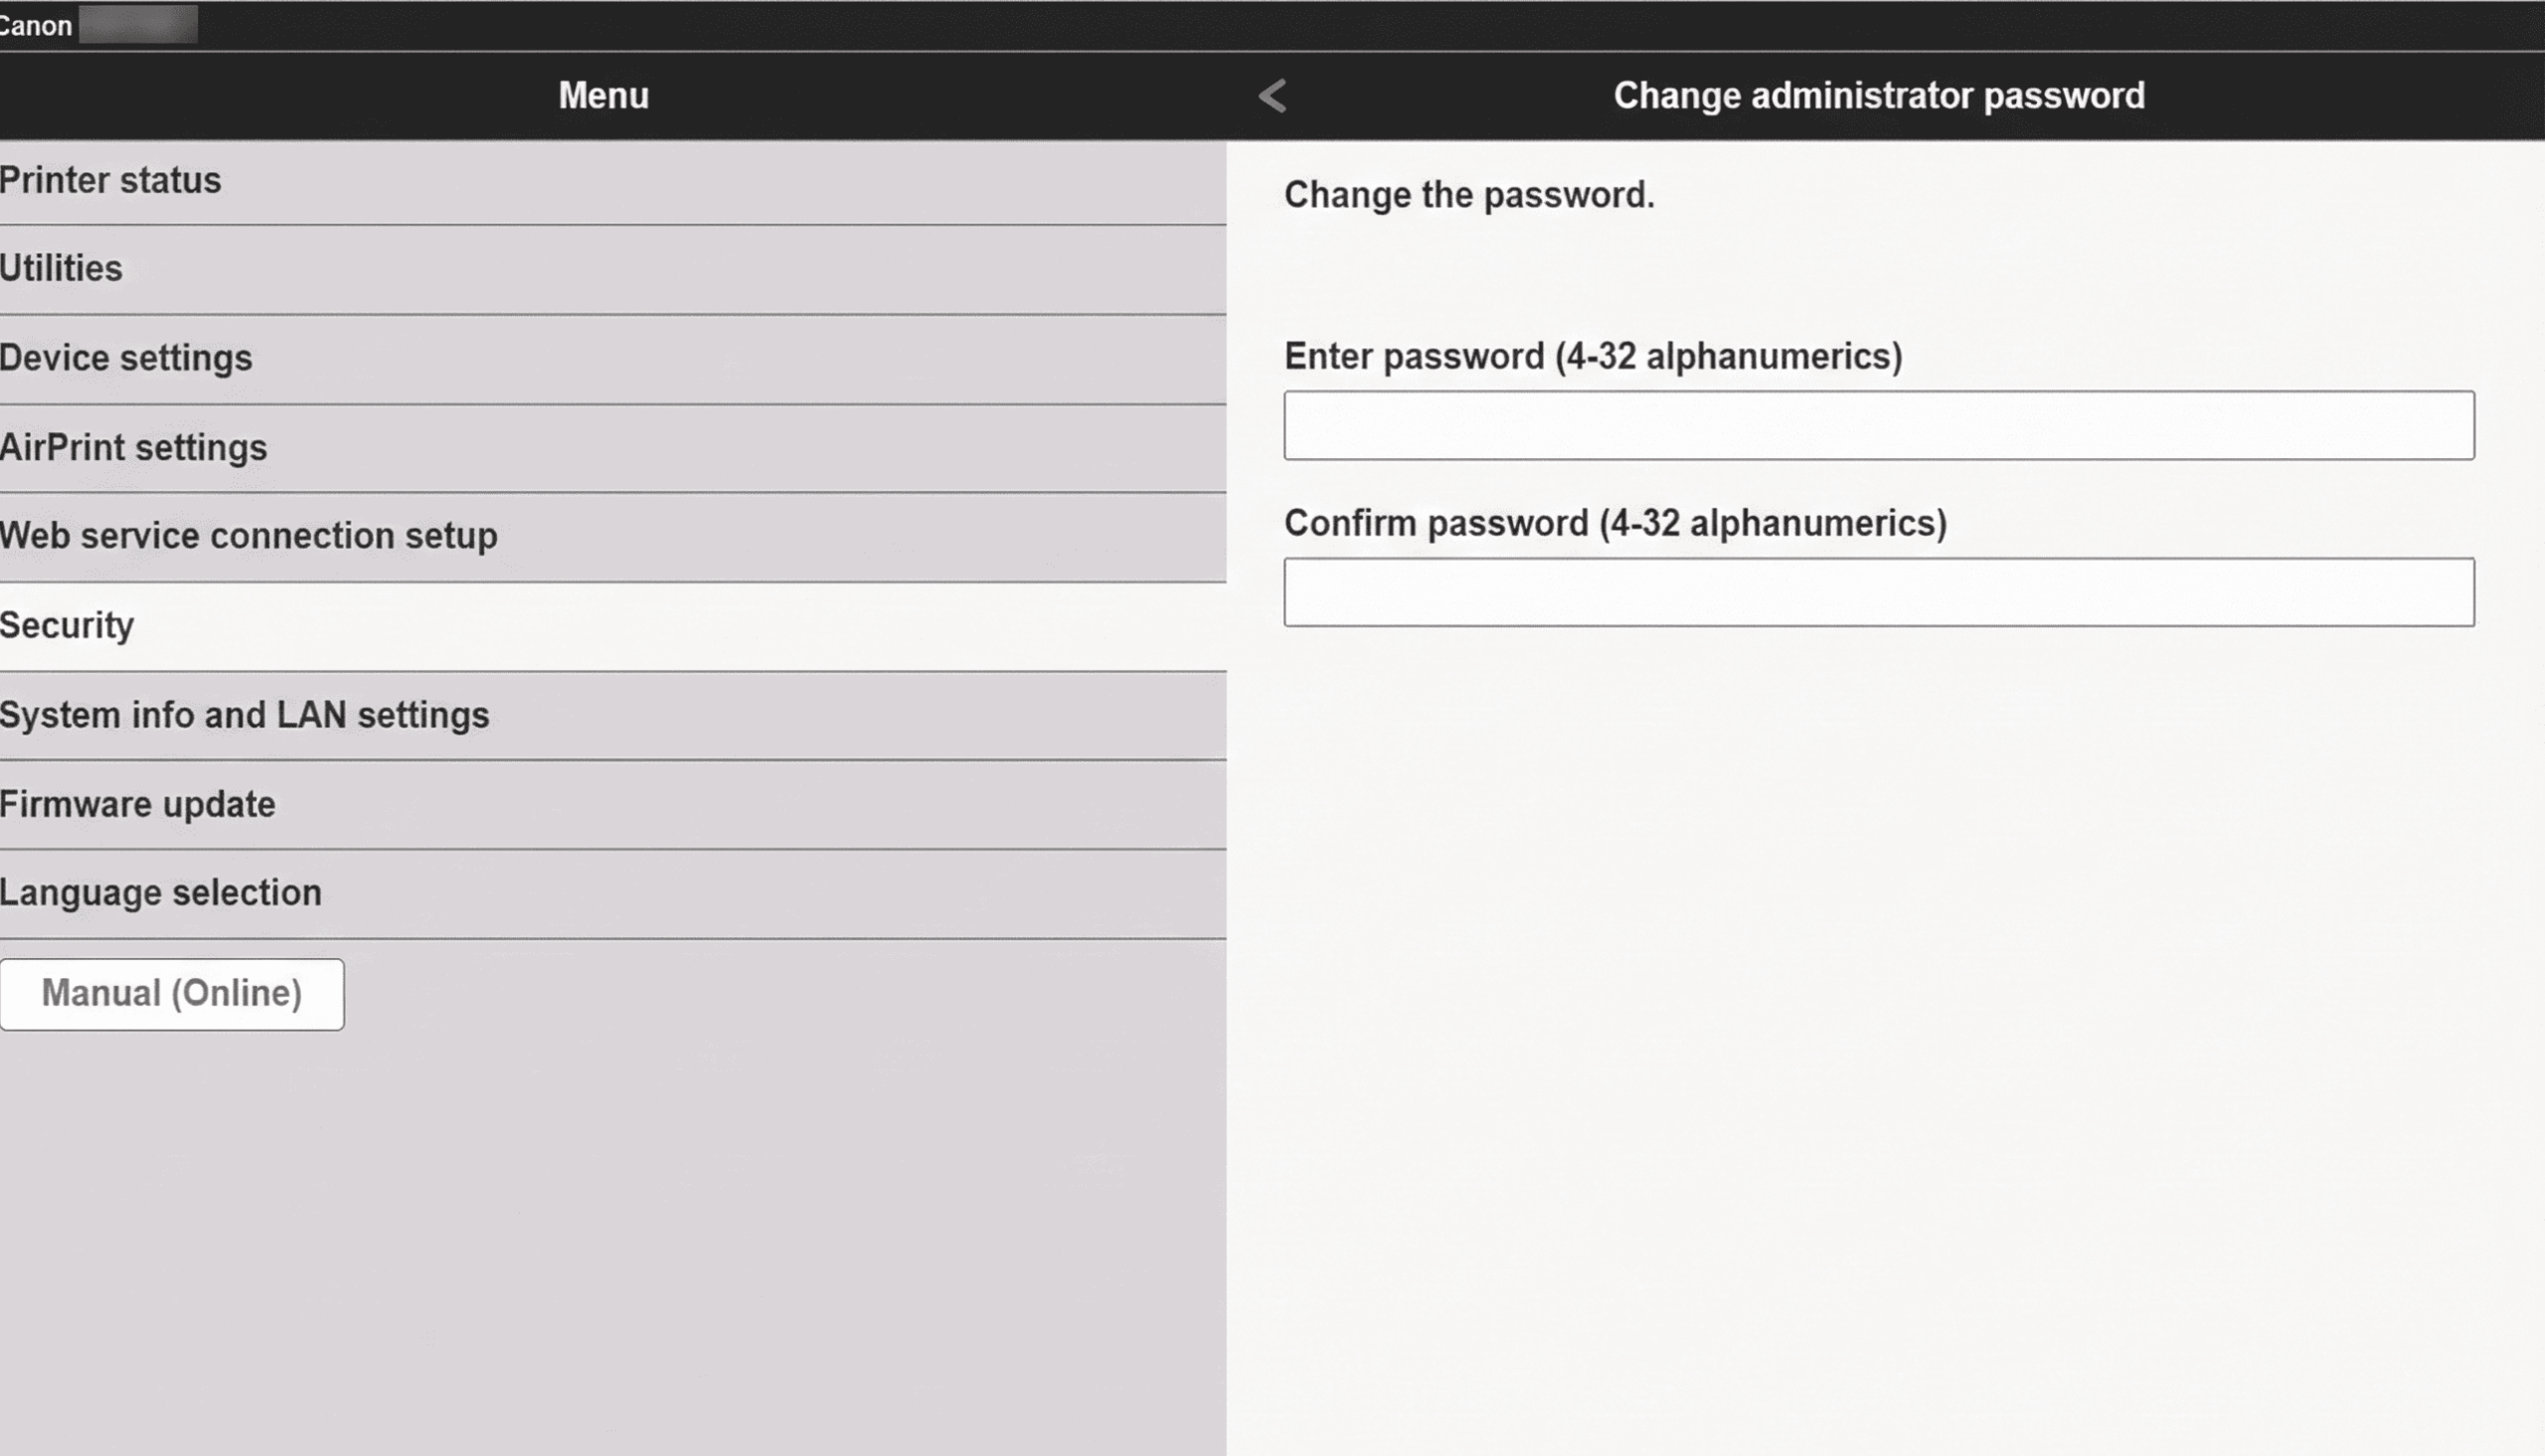The height and width of the screenshot is (1456, 2545).
Task: Select Web service connection setup
Action: point(249,535)
